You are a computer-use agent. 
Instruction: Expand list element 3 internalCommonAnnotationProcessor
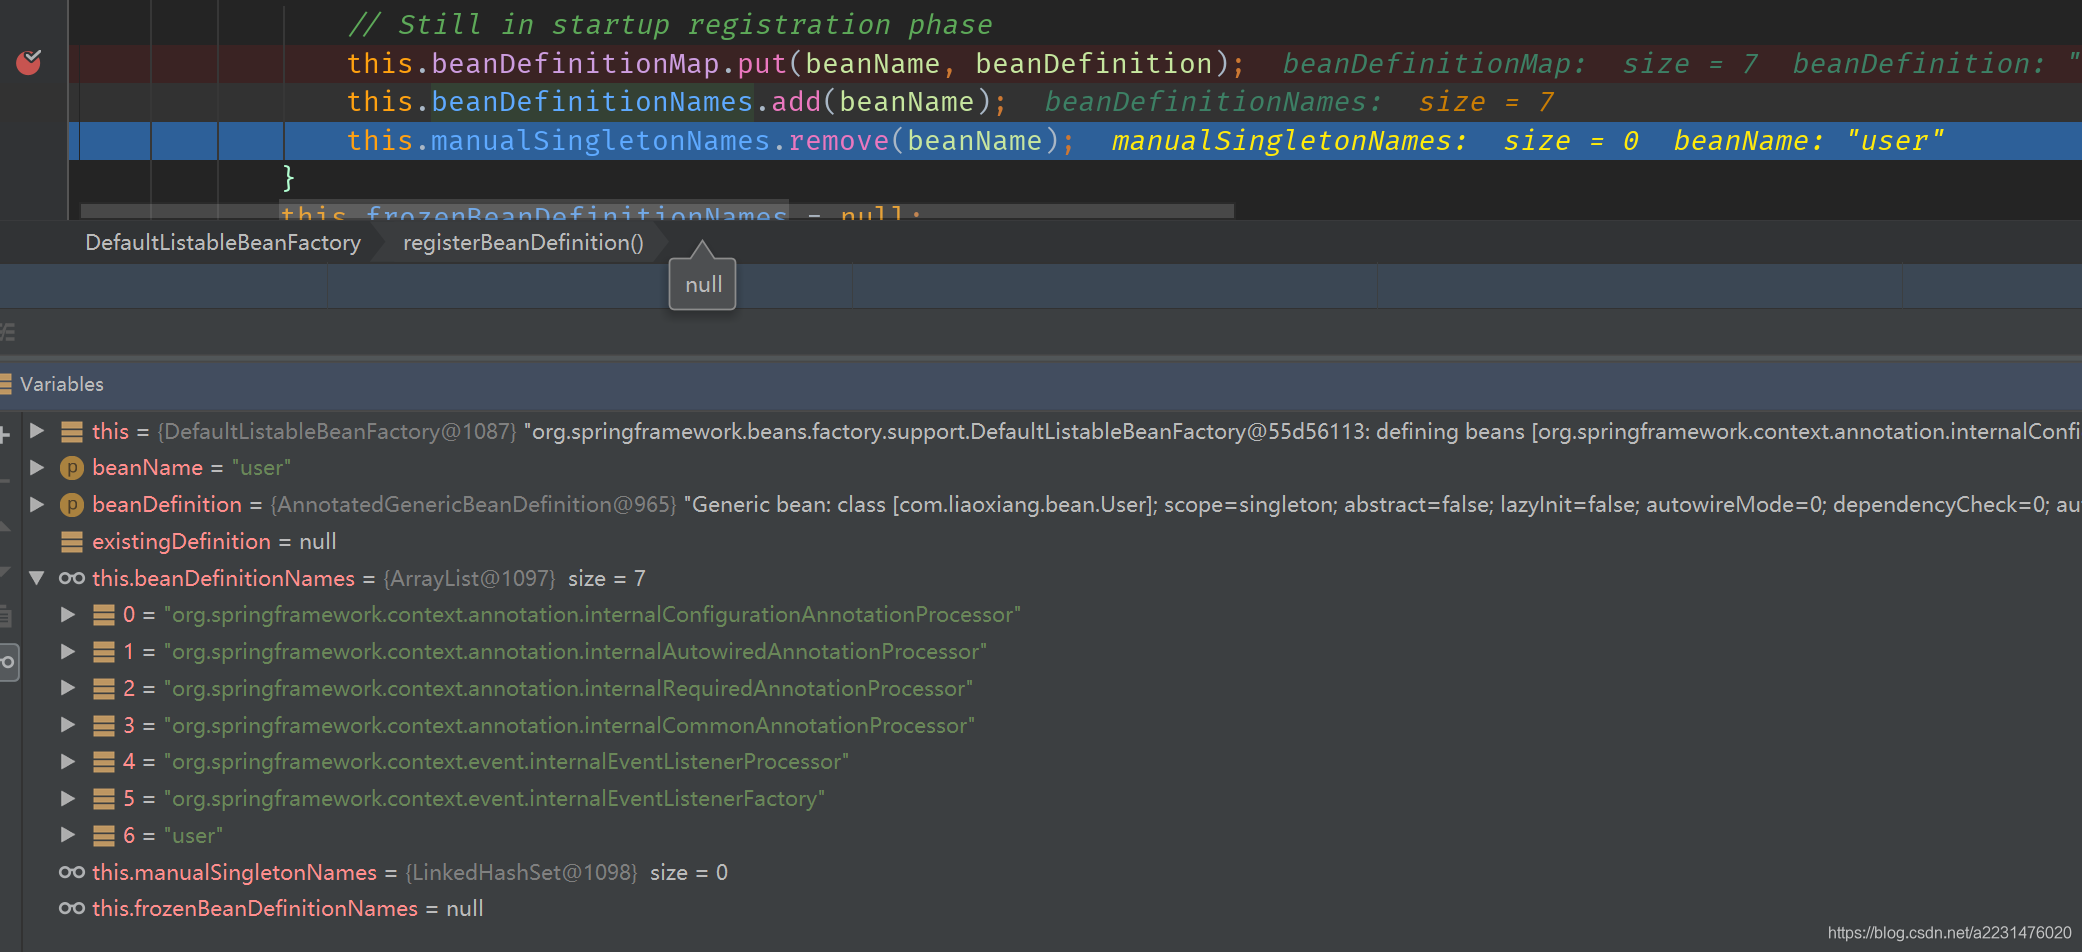[x=68, y=725]
